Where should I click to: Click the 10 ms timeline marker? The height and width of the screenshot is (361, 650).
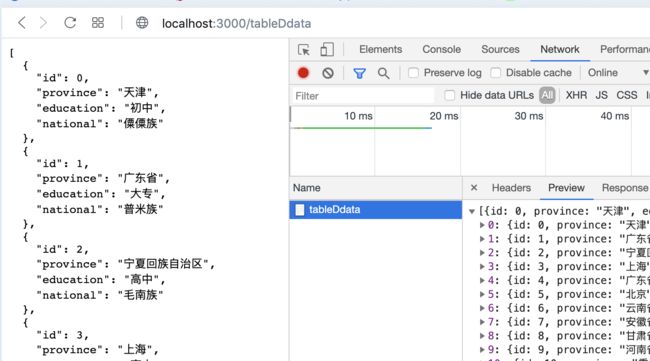point(358,116)
